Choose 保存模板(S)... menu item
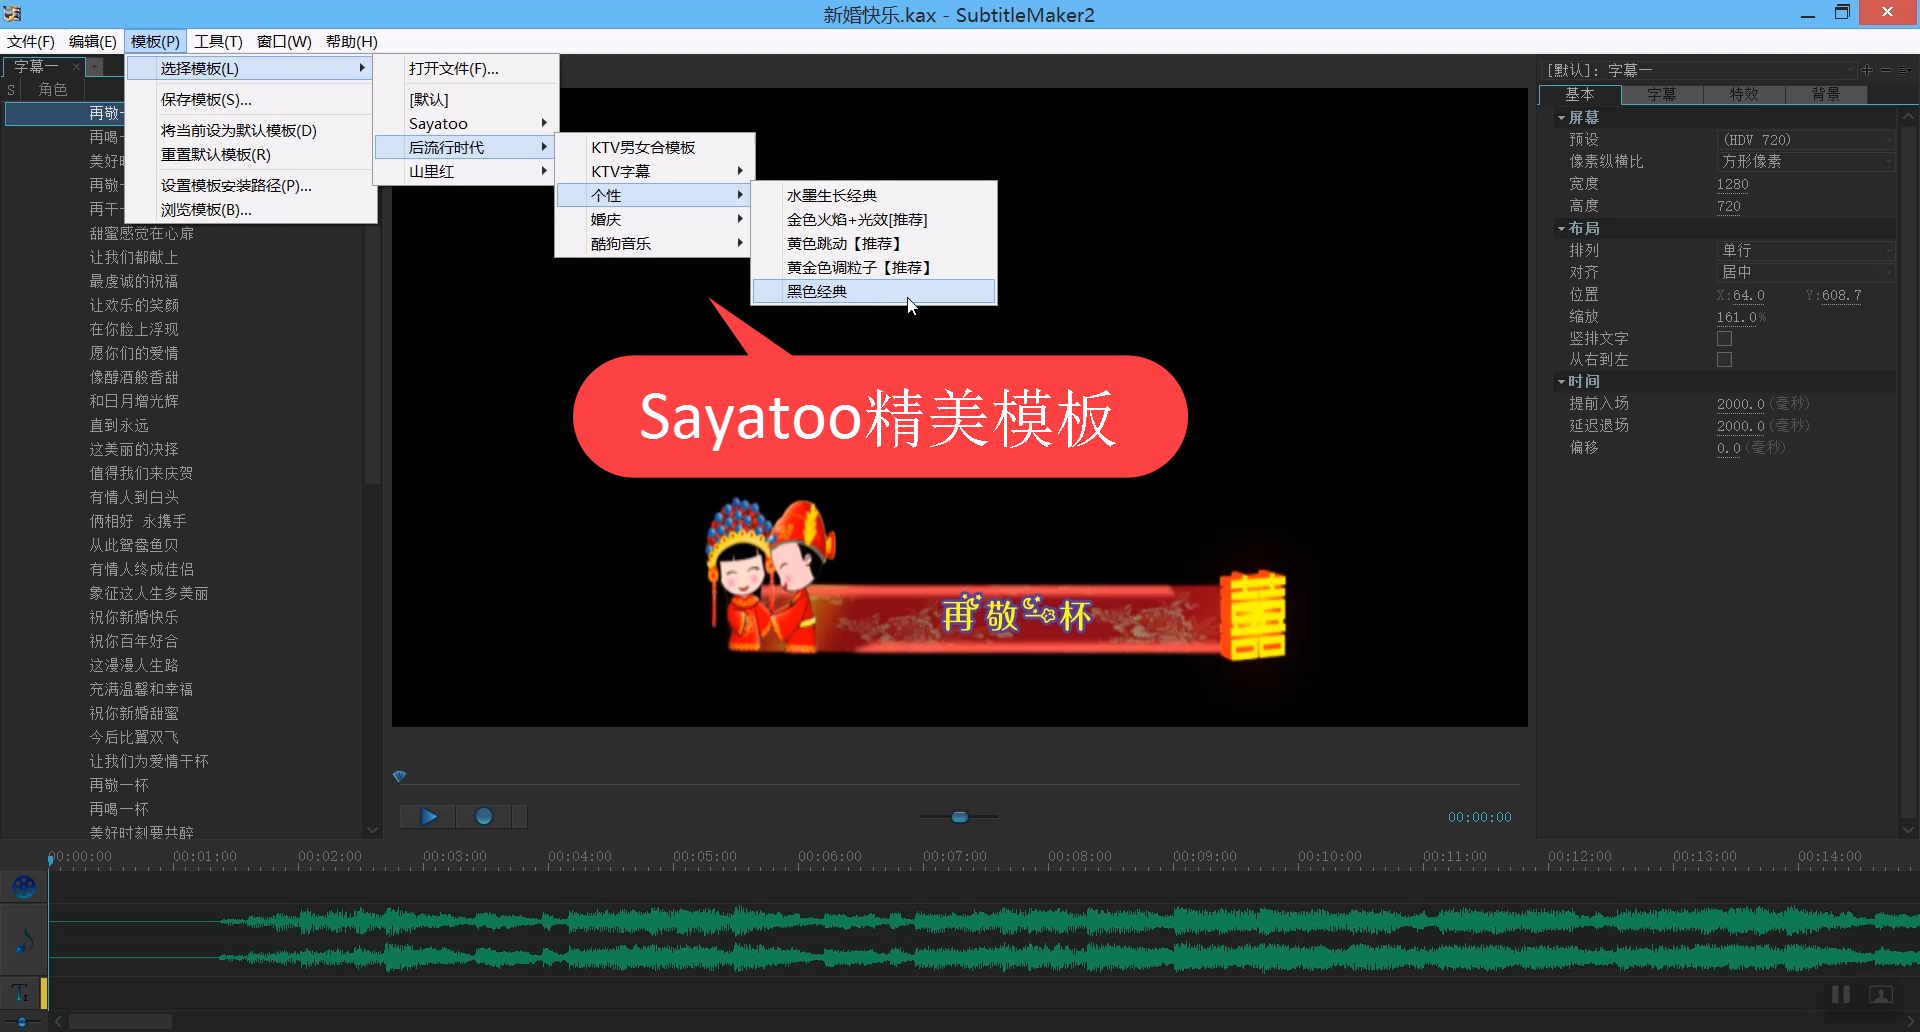The image size is (1920, 1032). coord(250,100)
